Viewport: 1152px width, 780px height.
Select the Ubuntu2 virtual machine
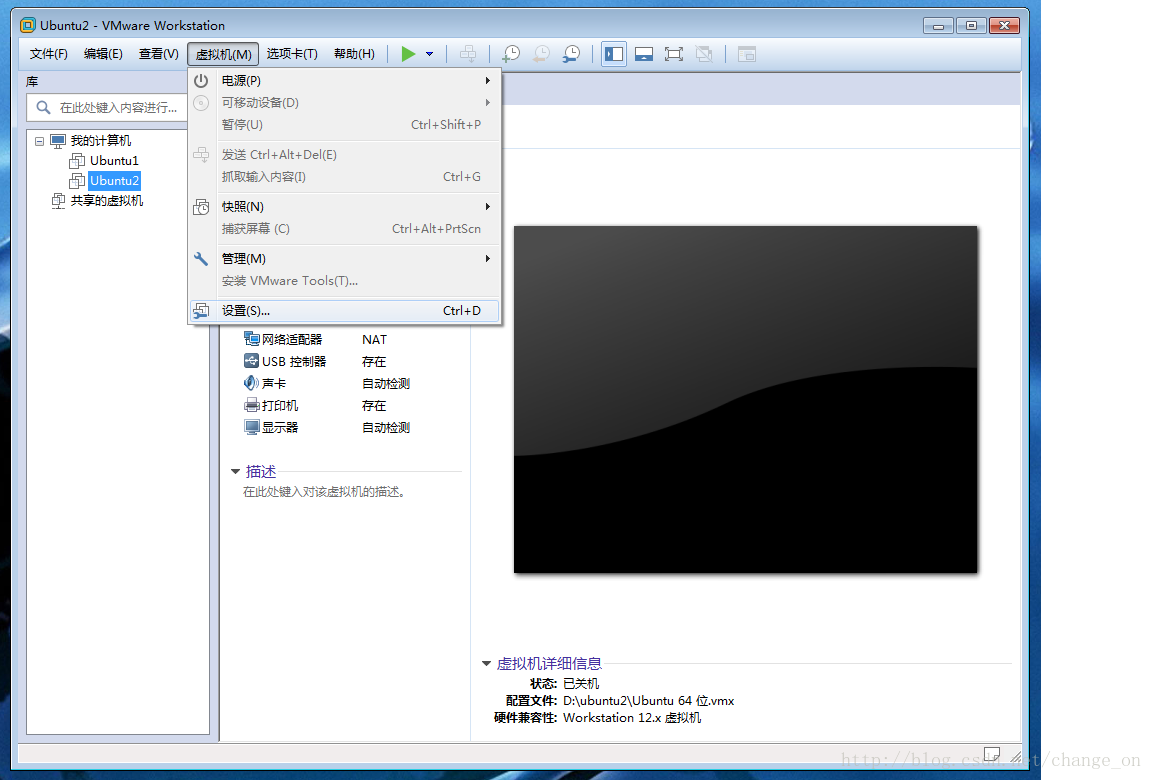[x=114, y=181]
